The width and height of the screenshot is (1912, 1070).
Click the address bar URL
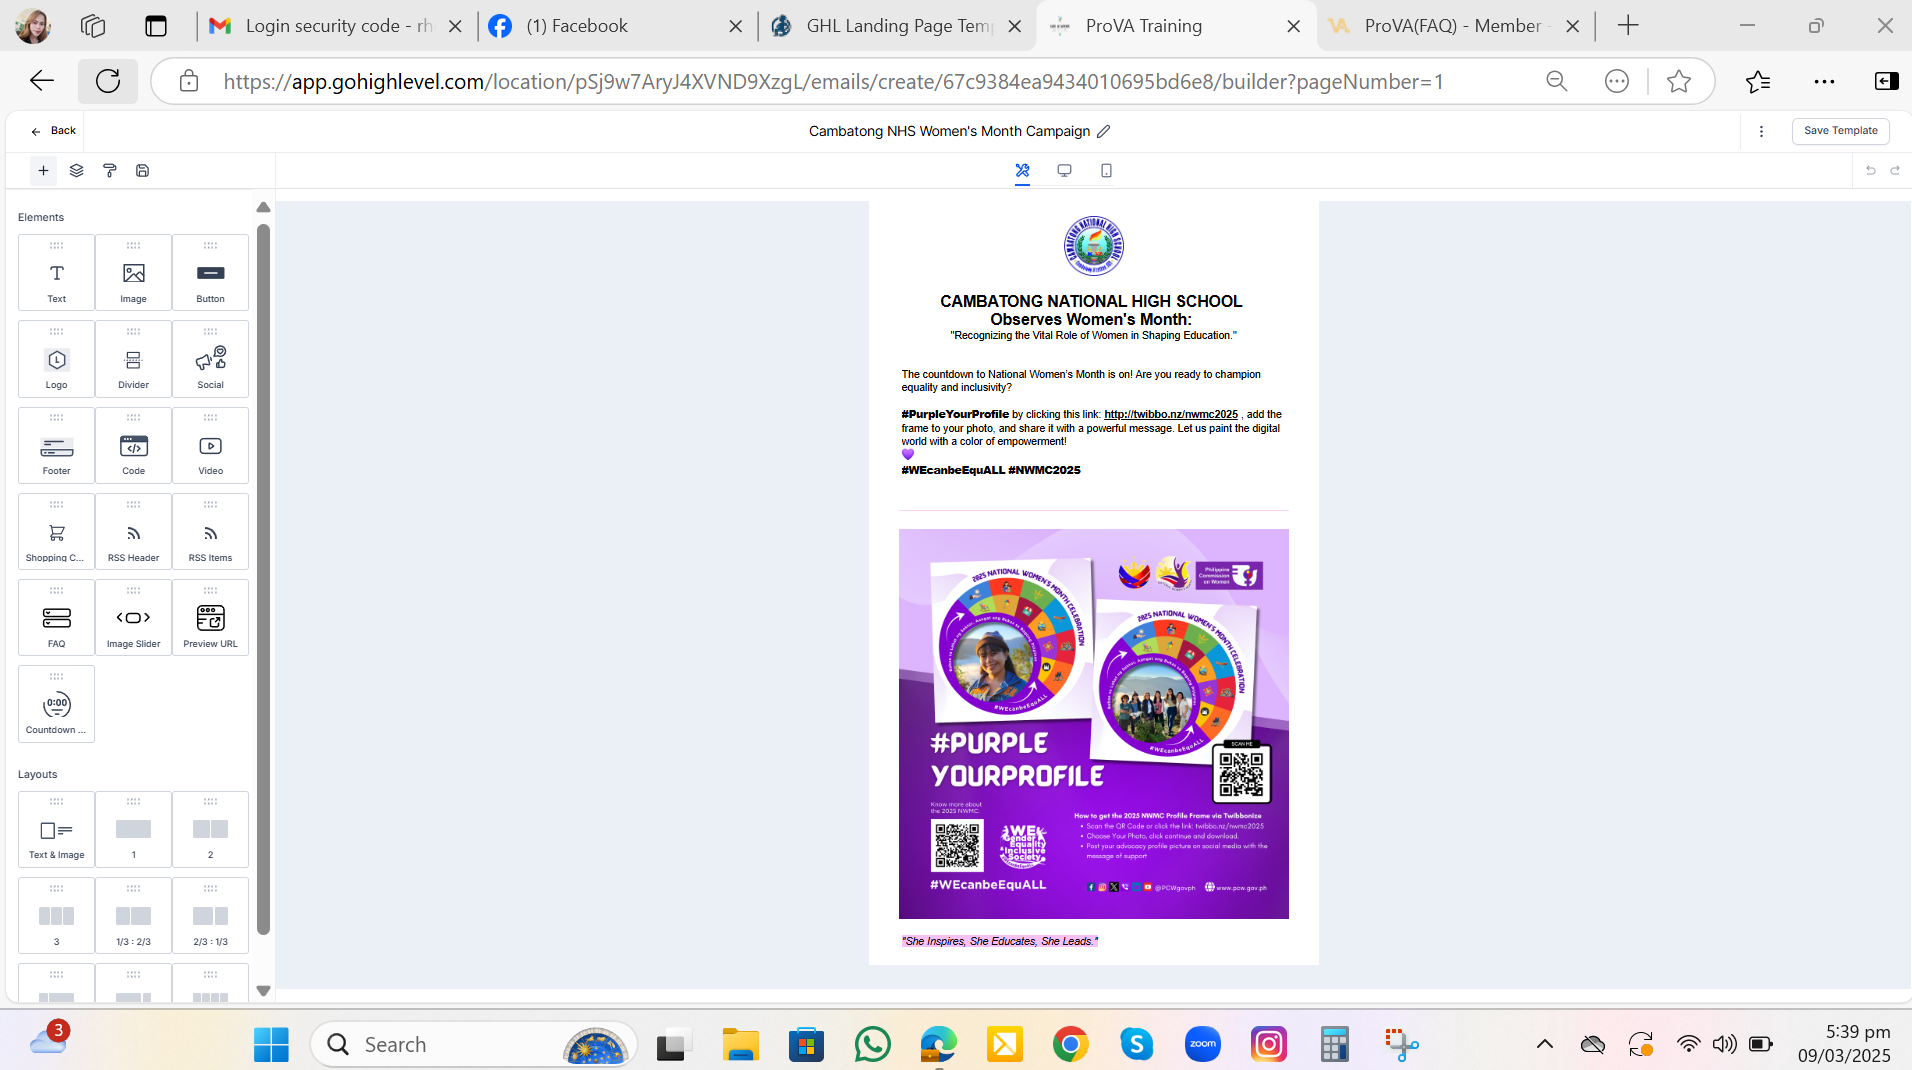[x=833, y=81]
